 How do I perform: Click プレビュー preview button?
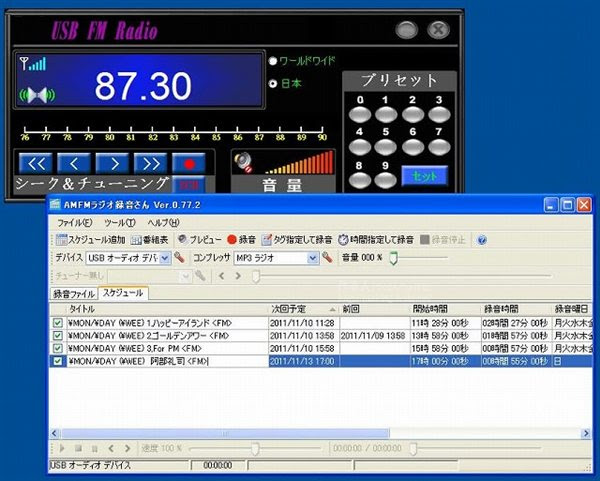tap(199, 240)
